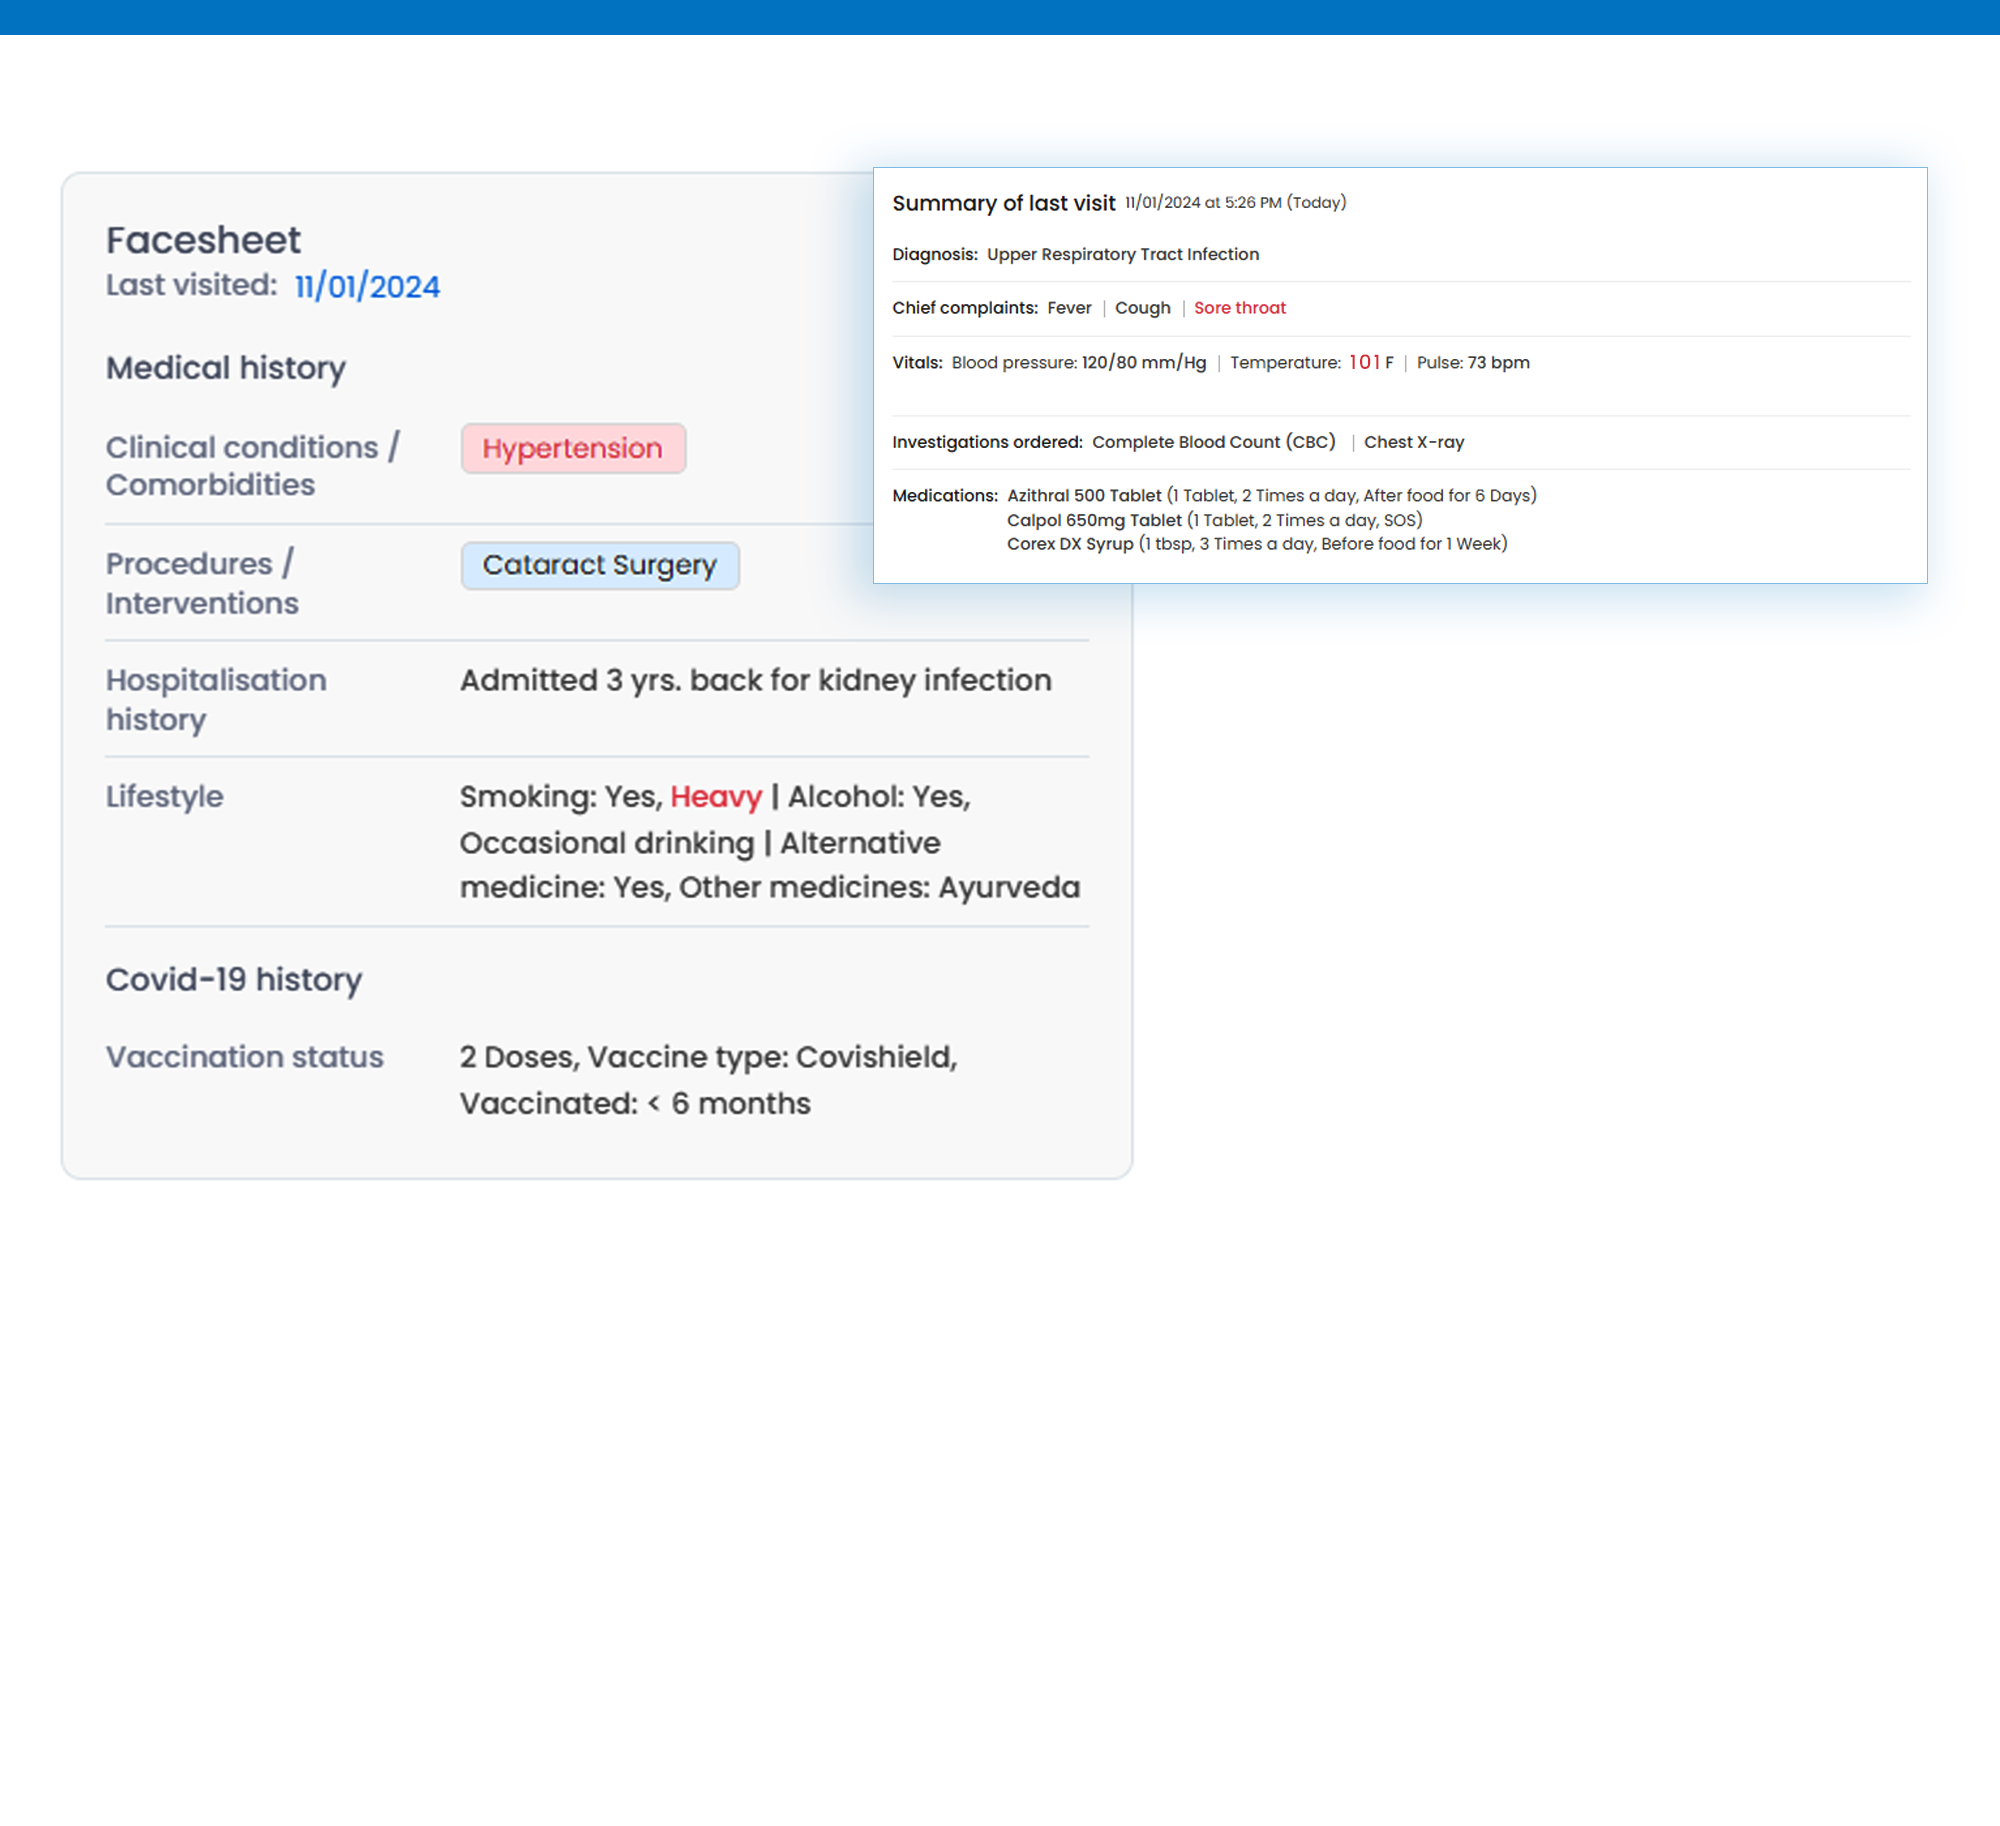
Task: Click the Fever chief complaint
Action: tap(1069, 308)
